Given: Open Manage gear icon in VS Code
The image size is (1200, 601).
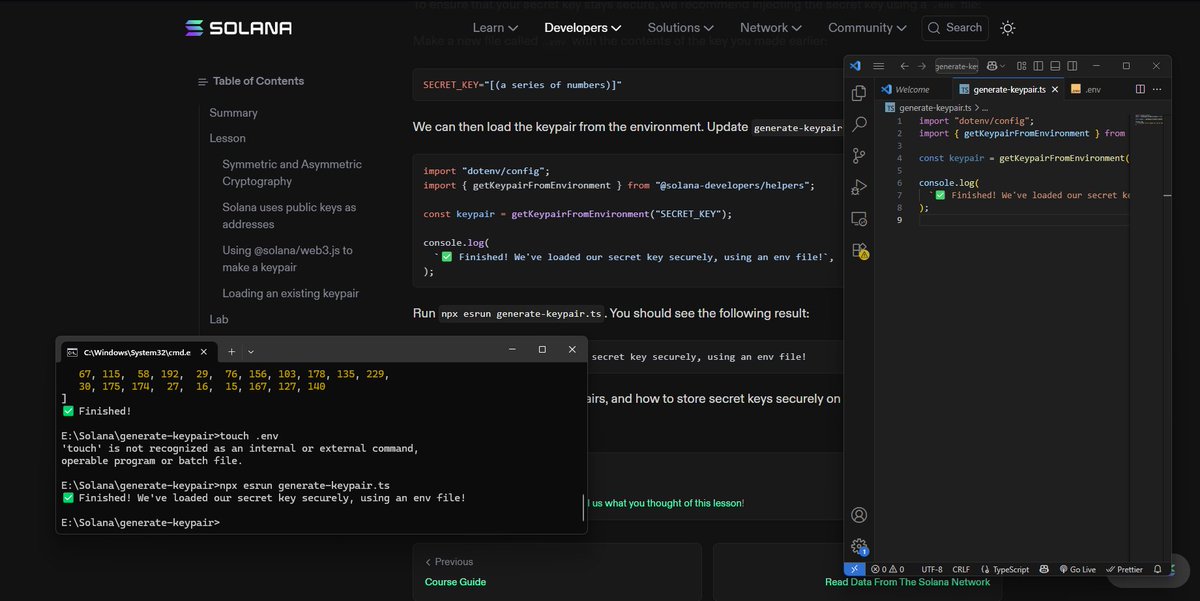Looking at the screenshot, I should click(859, 546).
